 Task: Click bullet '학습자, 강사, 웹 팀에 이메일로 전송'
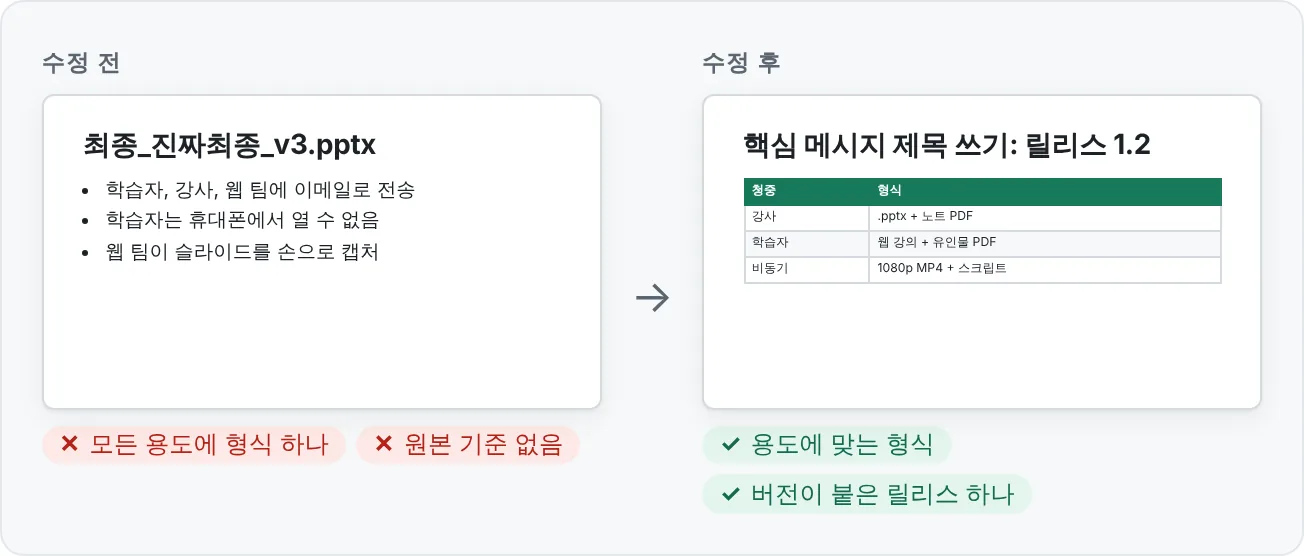tap(259, 189)
